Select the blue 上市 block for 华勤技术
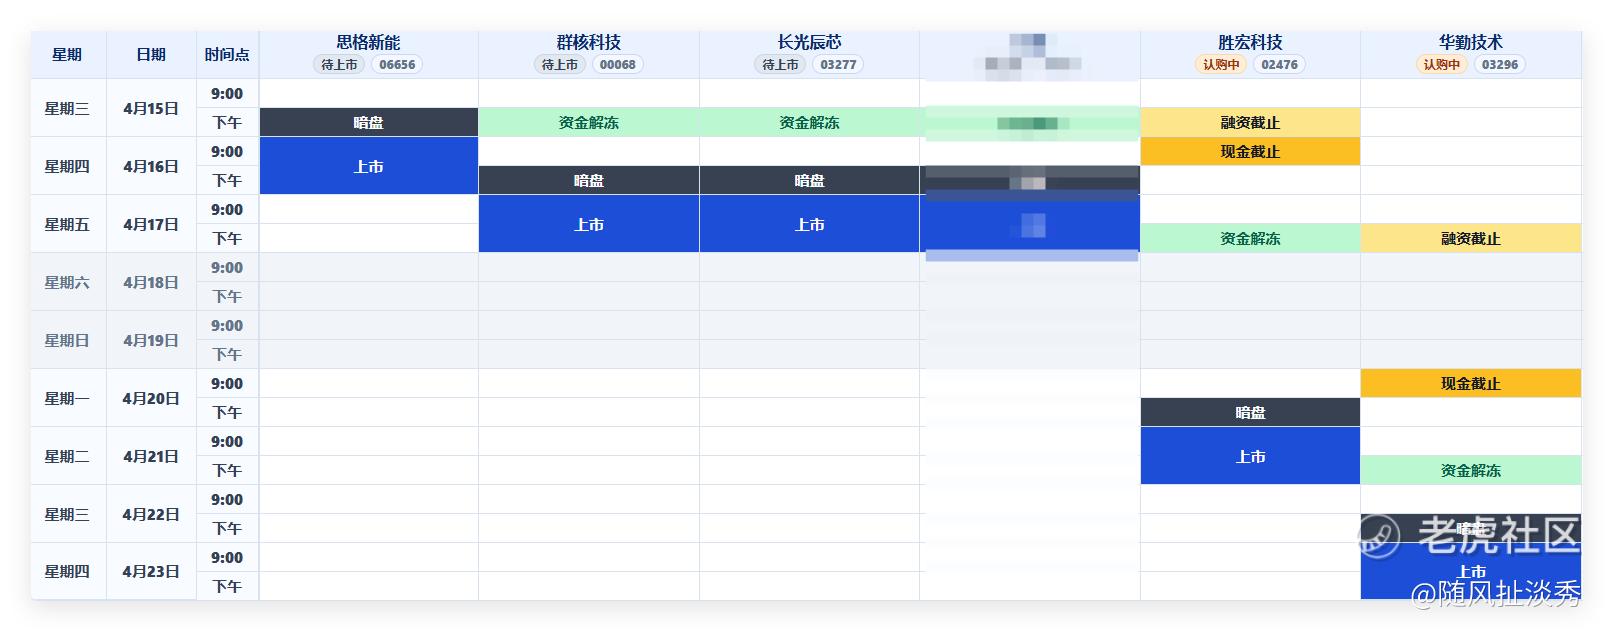Screen dimensions: 1614x632 (x=1470, y=572)
